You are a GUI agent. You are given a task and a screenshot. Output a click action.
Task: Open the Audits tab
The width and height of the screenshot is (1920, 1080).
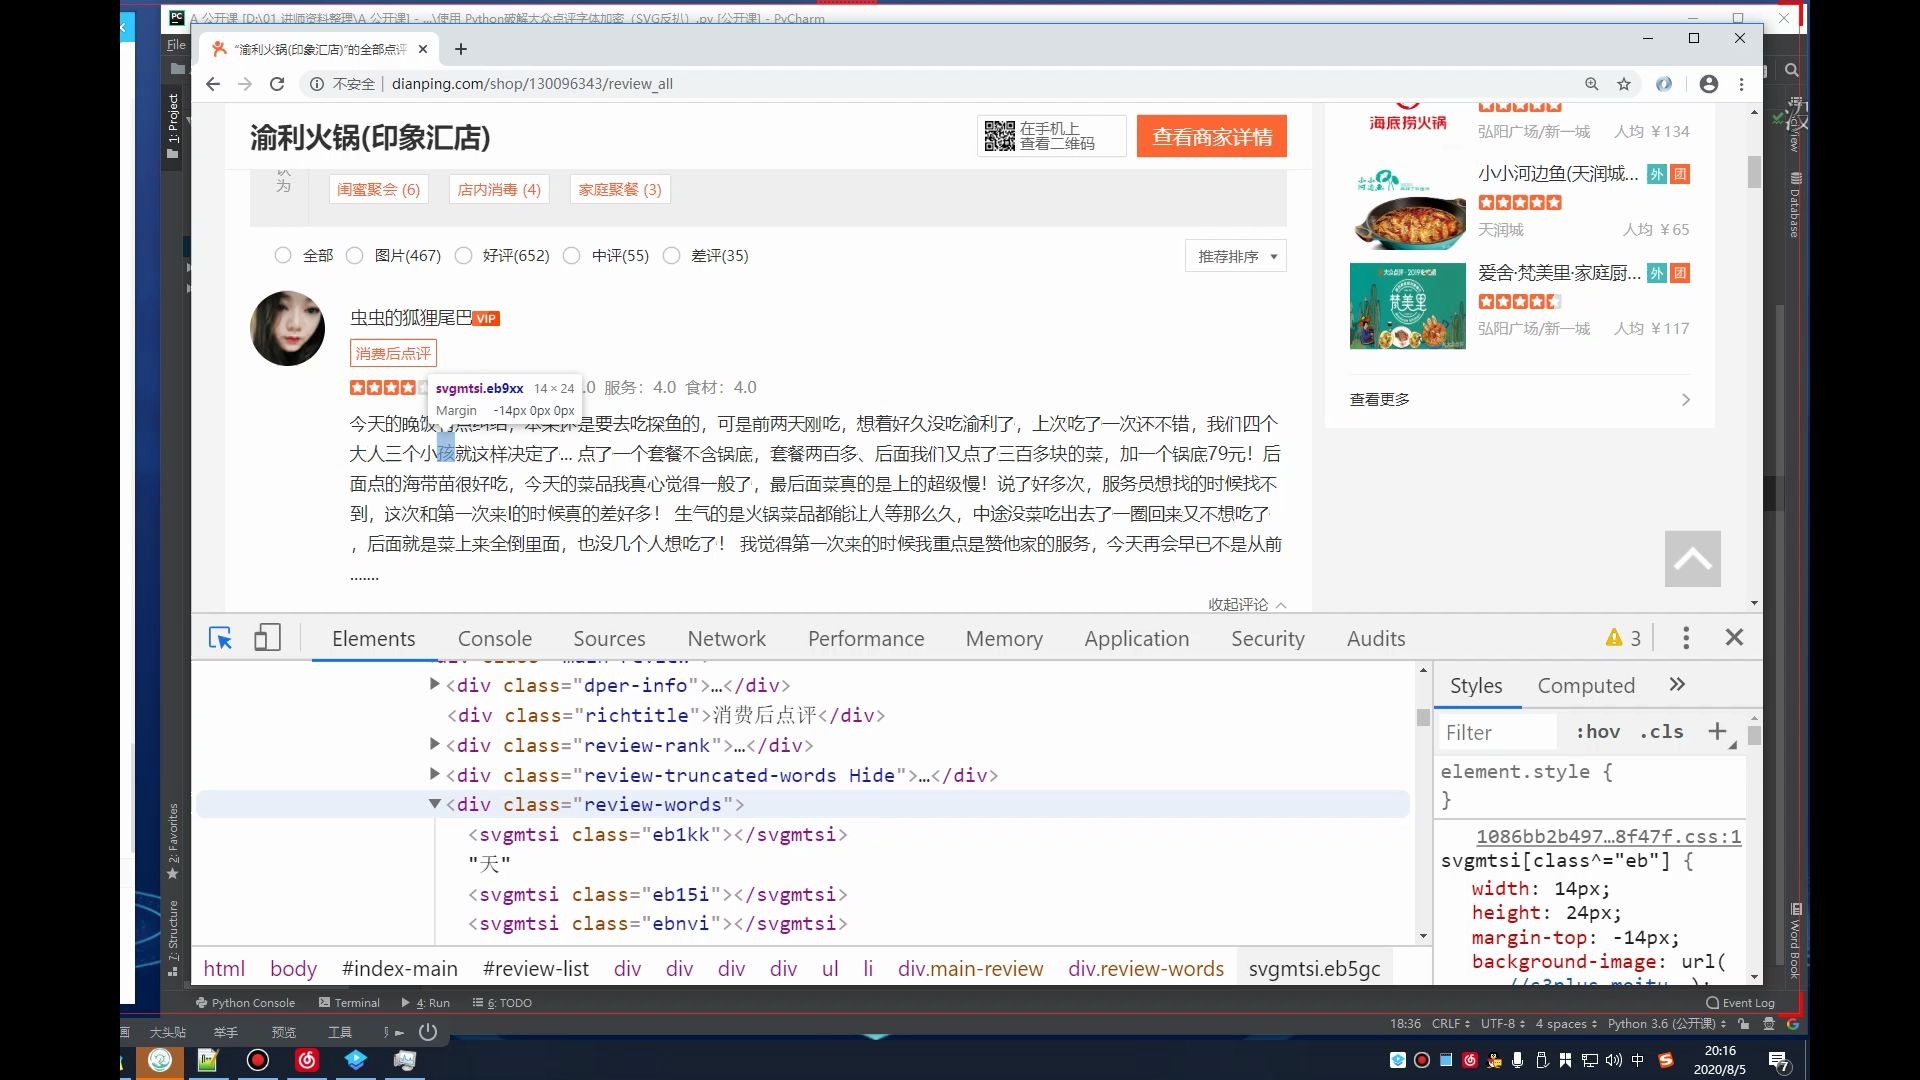1376,639
